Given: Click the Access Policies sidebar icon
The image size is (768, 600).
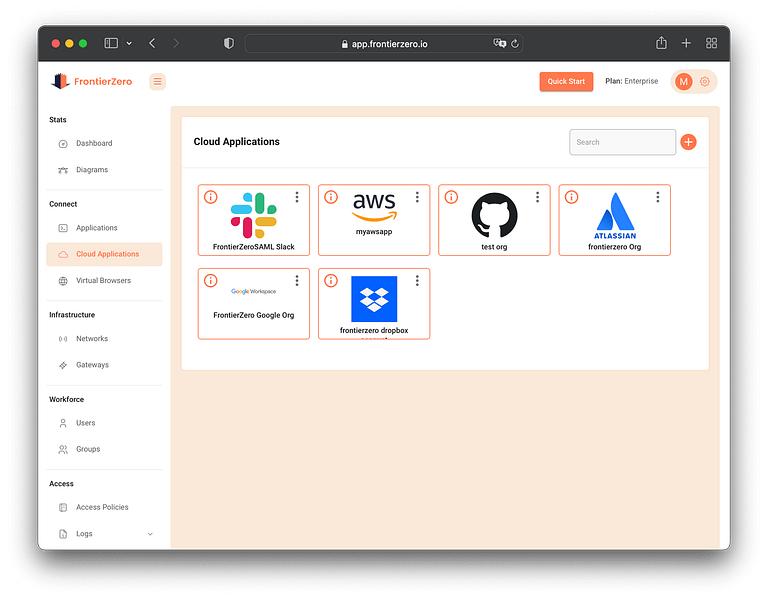Looking at the screenshot, I should pos(63,507).
